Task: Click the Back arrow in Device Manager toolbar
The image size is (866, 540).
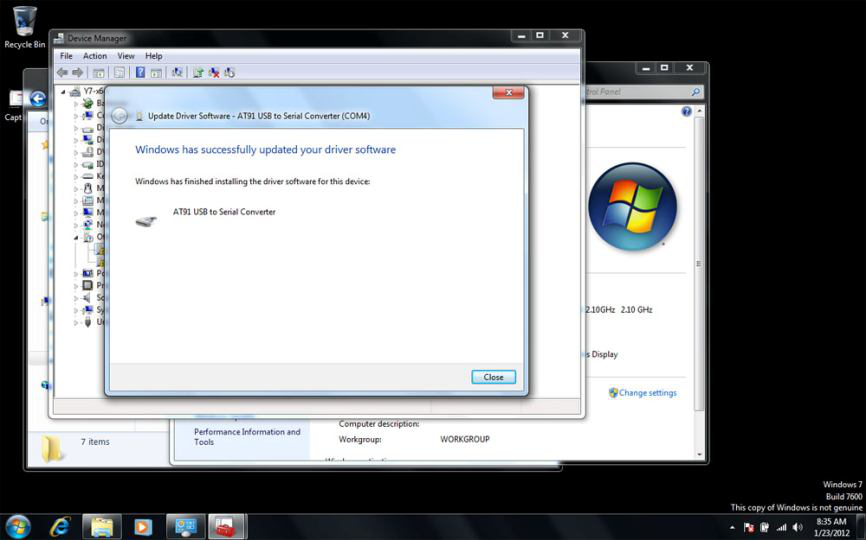Action: click(x=62, y=72)
